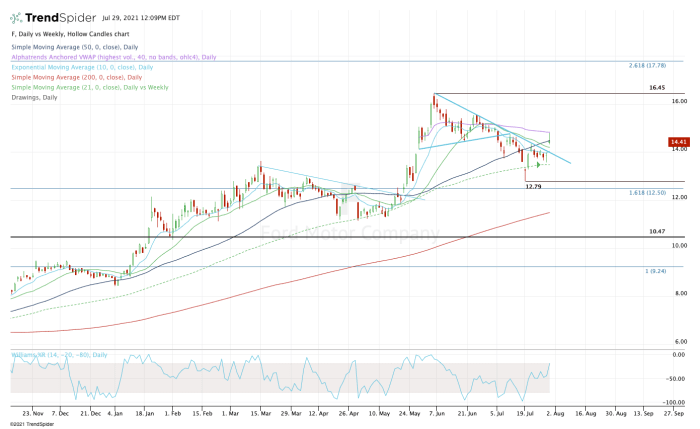The height and width of the screenshot is (429, 700).
Task: Click the TrendSpider copyright text at bottom
Action: pyautogui.click(x=33, y=423)
